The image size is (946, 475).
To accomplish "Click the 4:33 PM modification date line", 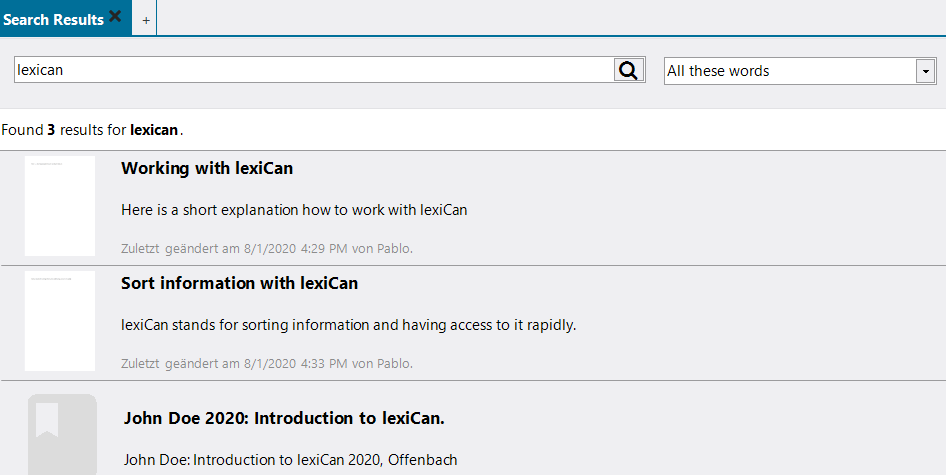I will click(266, 363).
